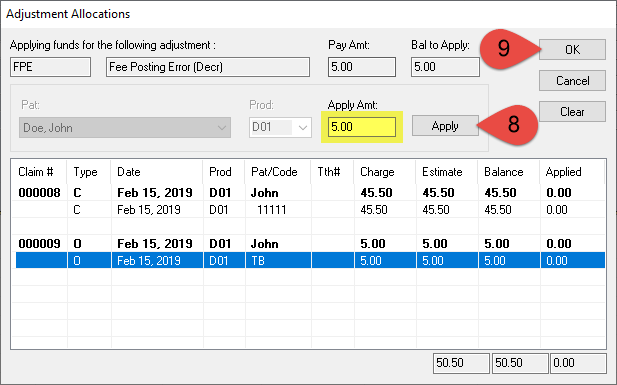Viewport: 617px width, 385px height.
Task: Click bold 5.00 Estimate for claim 000009
Action: click(x=435, y=244)
